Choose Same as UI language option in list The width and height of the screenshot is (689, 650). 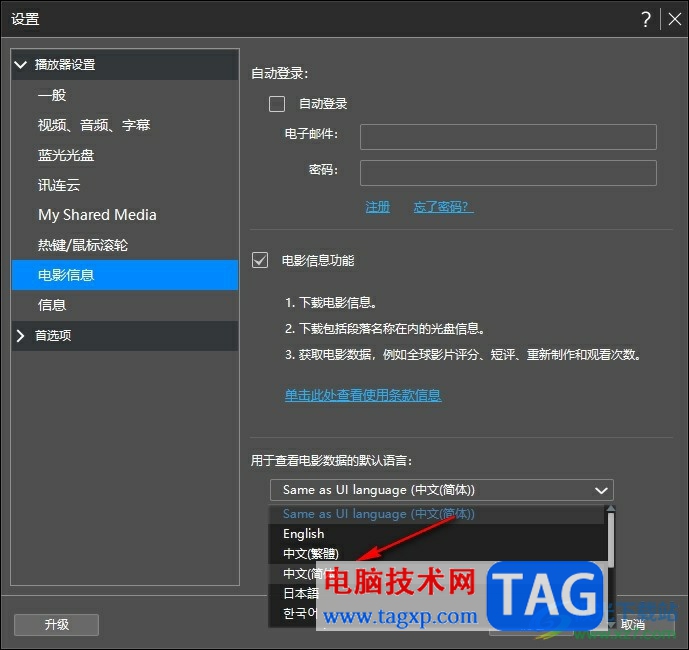(x=436, y=514)
